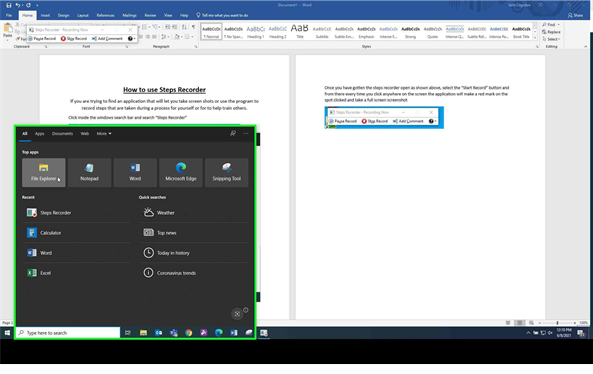Open the Paragraph settings dialog launcher

[x=196, y=47]
